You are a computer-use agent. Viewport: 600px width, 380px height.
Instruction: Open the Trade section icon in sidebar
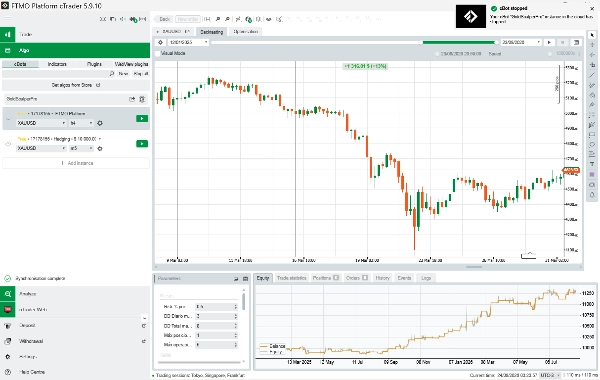click(x=8, y=34)
